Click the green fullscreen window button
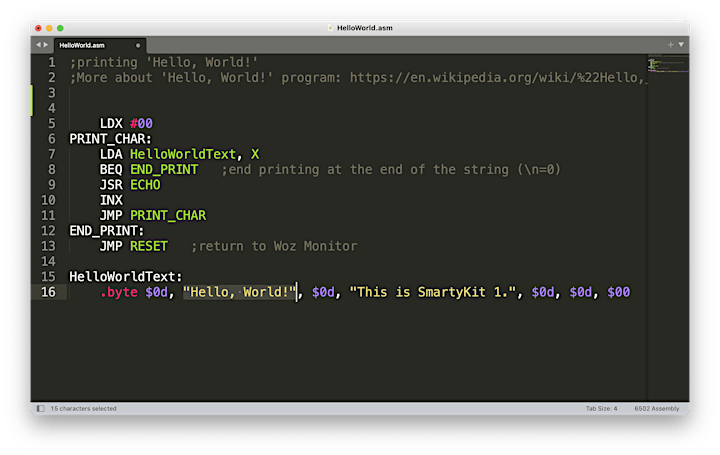Image resolution: width=720 pixels, height=455 pixels. coord(60,28)
